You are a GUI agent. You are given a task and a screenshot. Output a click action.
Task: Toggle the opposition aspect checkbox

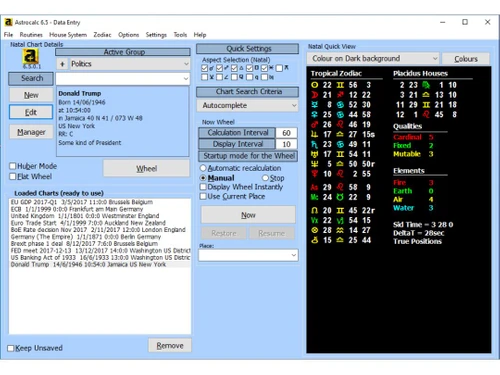click(x=219, y=68)
